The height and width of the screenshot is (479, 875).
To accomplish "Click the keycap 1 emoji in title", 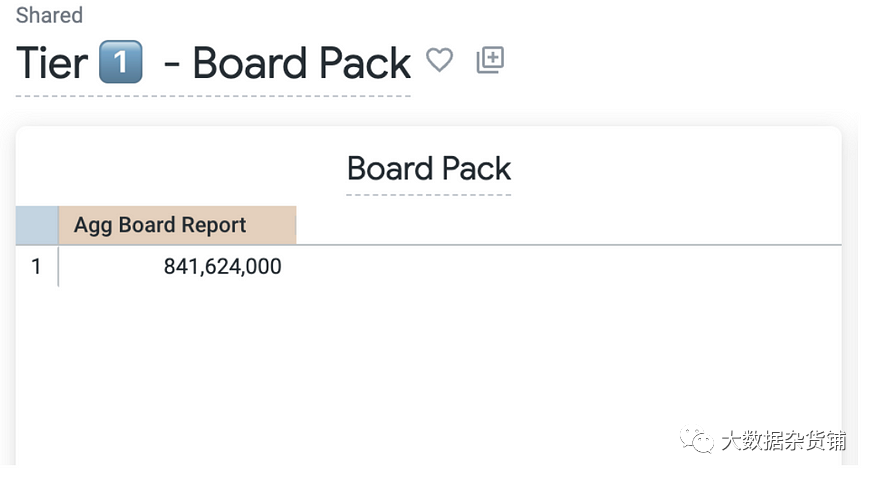I will pyautogui.click(x=121, y=63).
